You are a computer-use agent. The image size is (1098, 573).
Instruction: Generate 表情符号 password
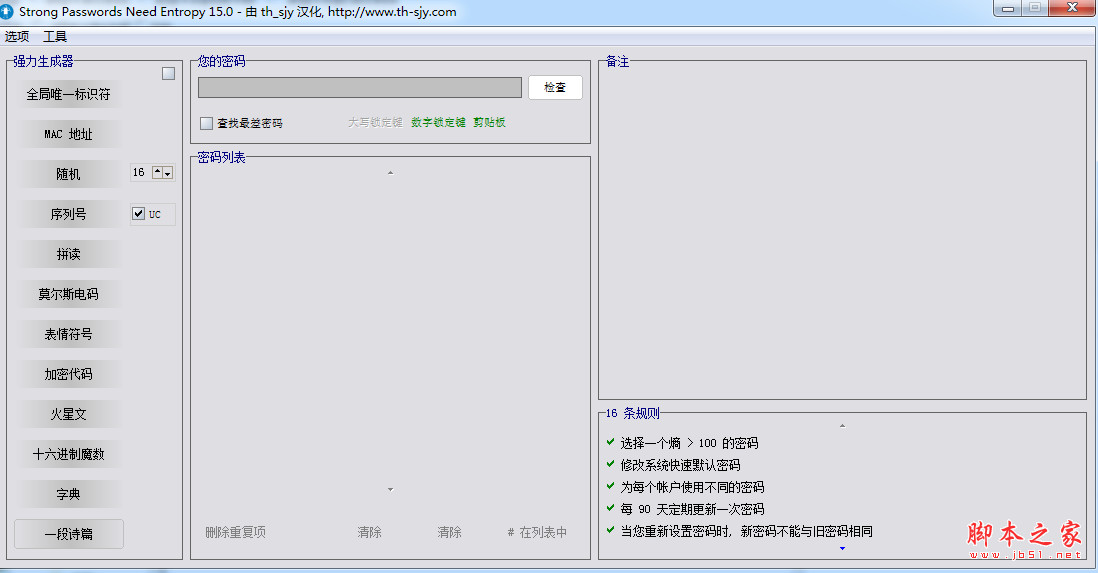click(69, 333)
